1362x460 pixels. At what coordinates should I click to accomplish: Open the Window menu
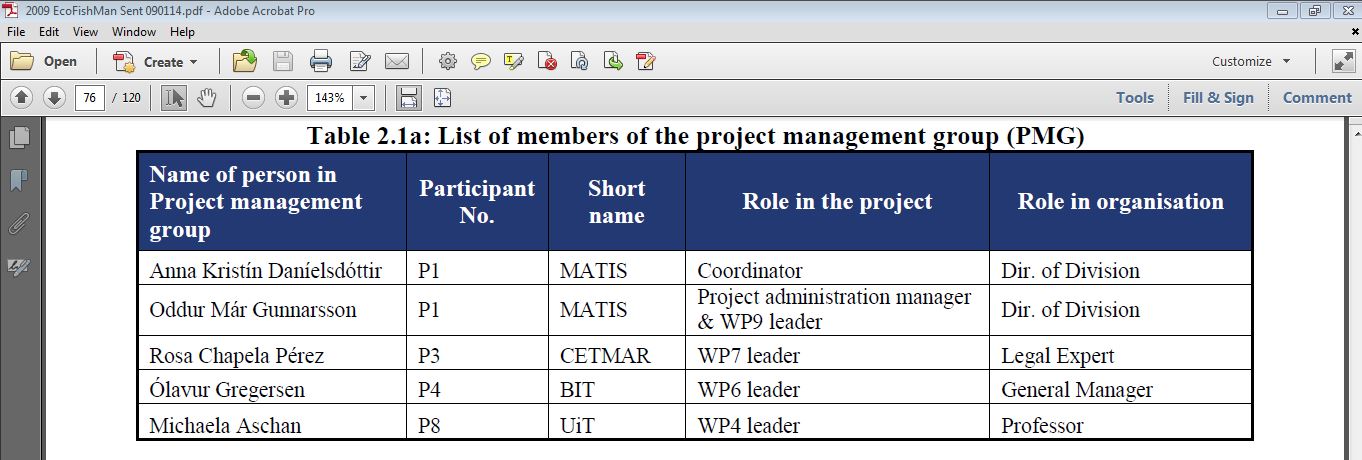click(134, 32)
